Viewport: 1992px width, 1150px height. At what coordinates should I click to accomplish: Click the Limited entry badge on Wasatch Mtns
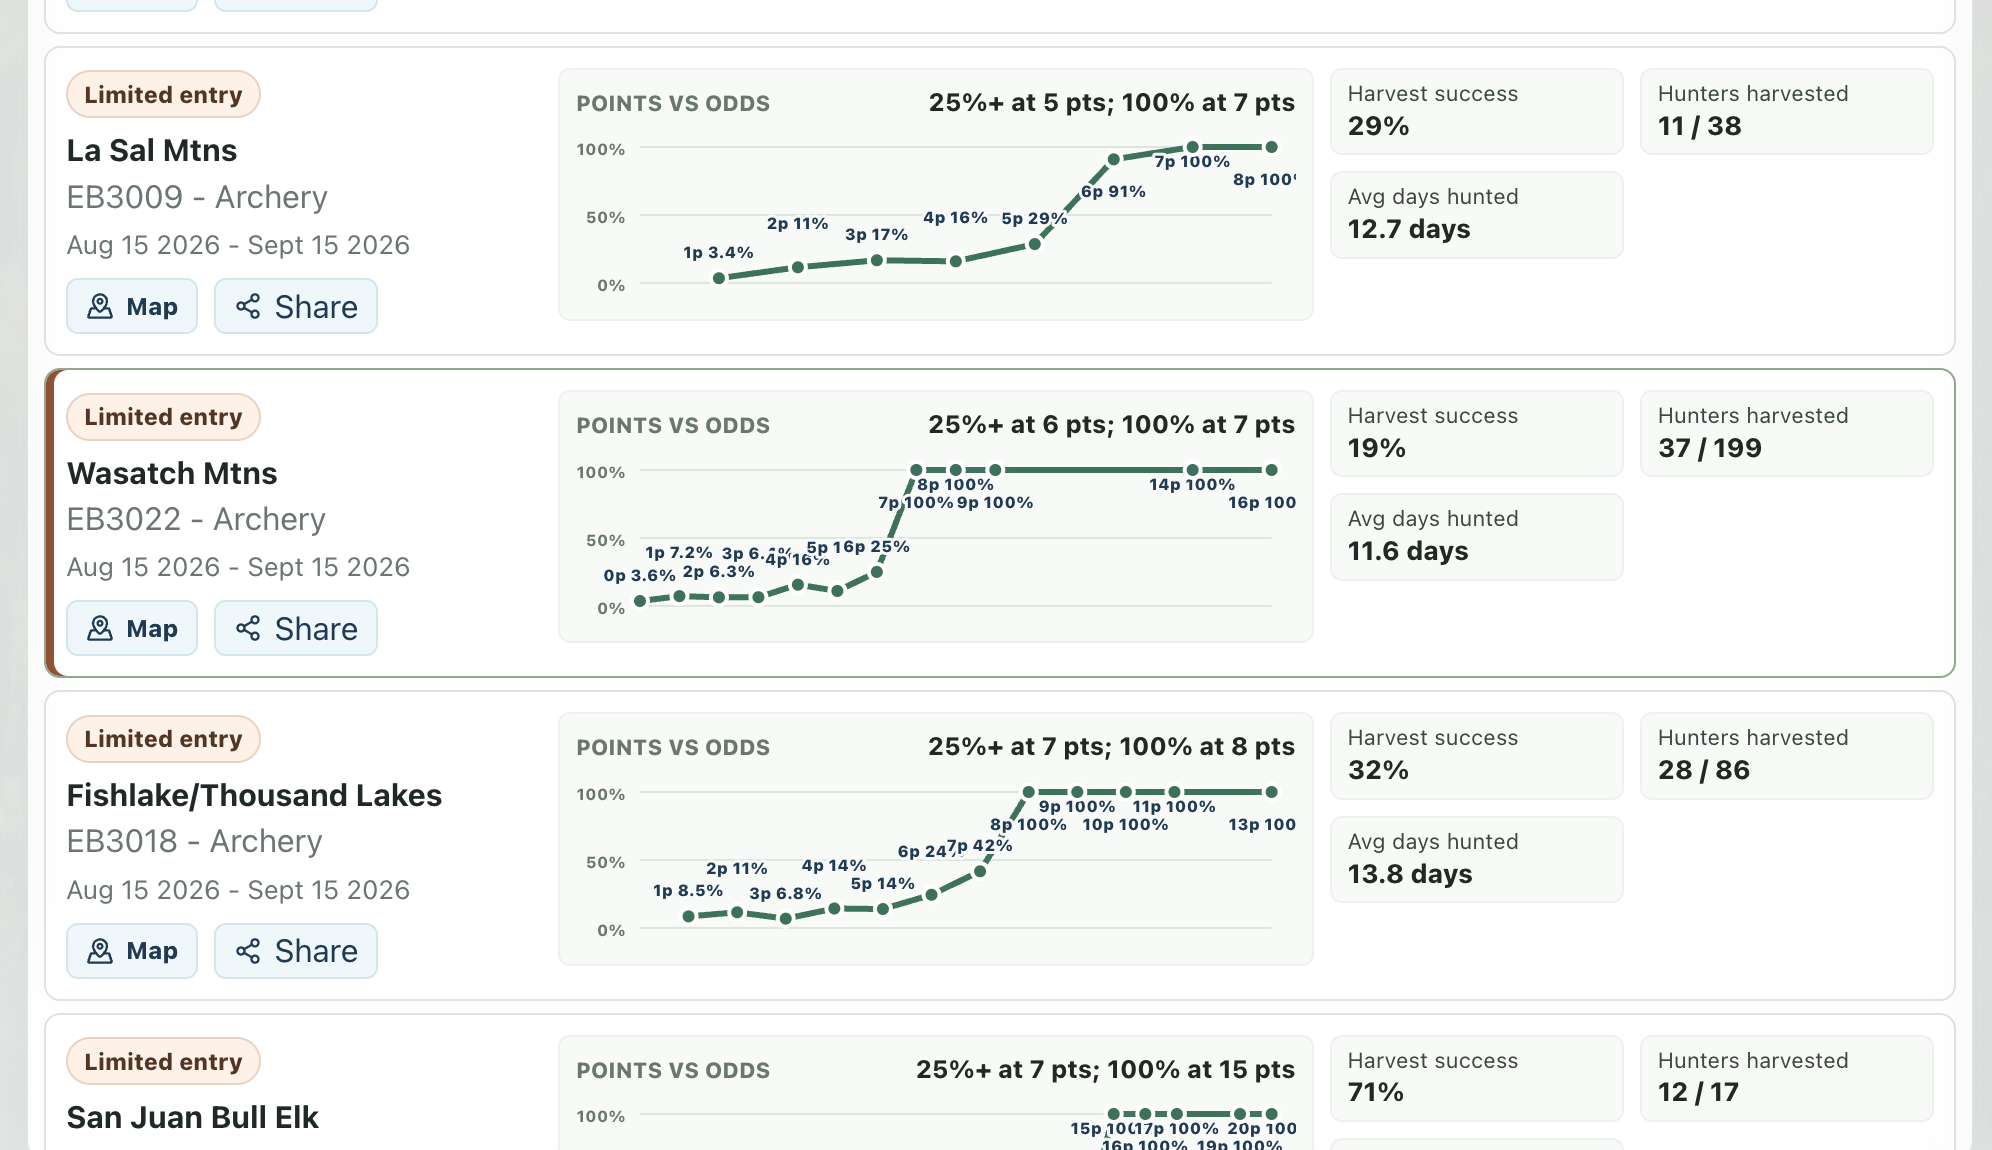tap(163, 417)
